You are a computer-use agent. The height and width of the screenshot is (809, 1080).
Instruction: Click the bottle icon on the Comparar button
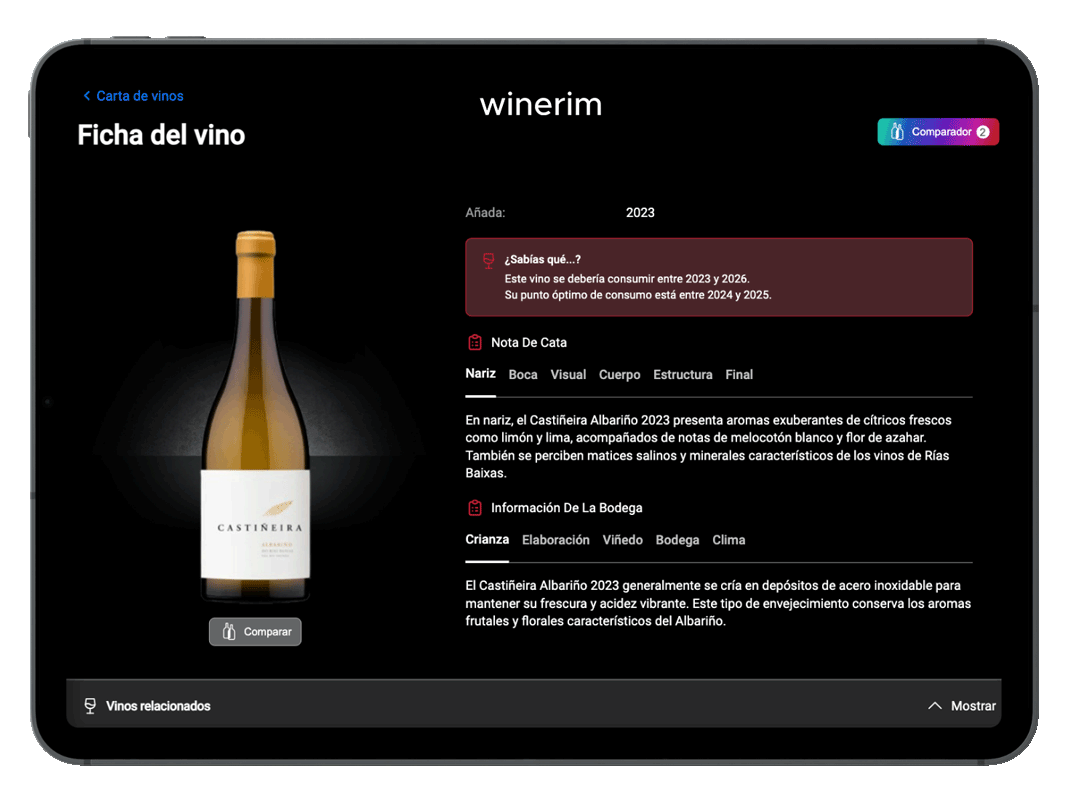click(228, 631)
